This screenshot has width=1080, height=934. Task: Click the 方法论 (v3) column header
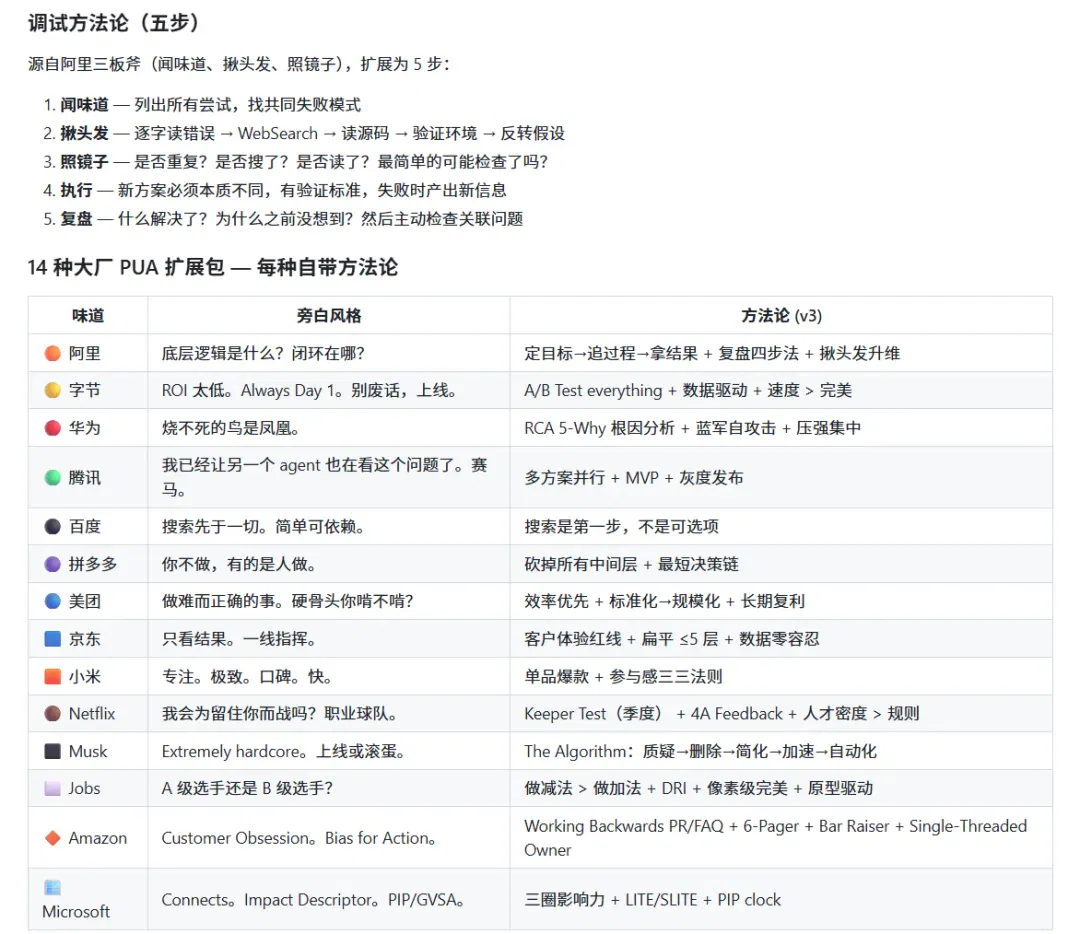coord(781,315)
